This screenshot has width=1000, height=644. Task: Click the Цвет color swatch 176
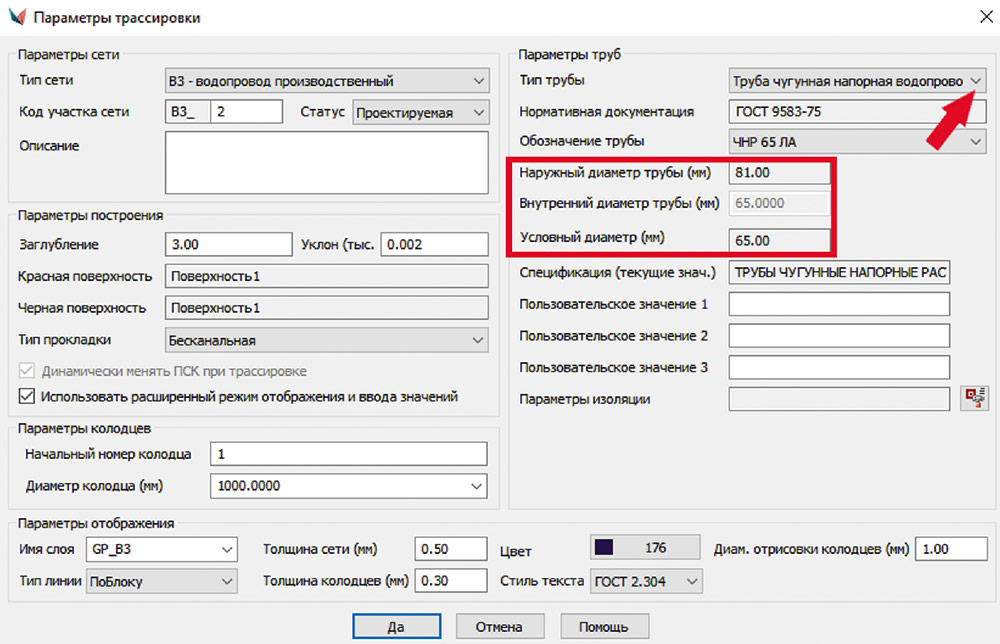point(643,548)
